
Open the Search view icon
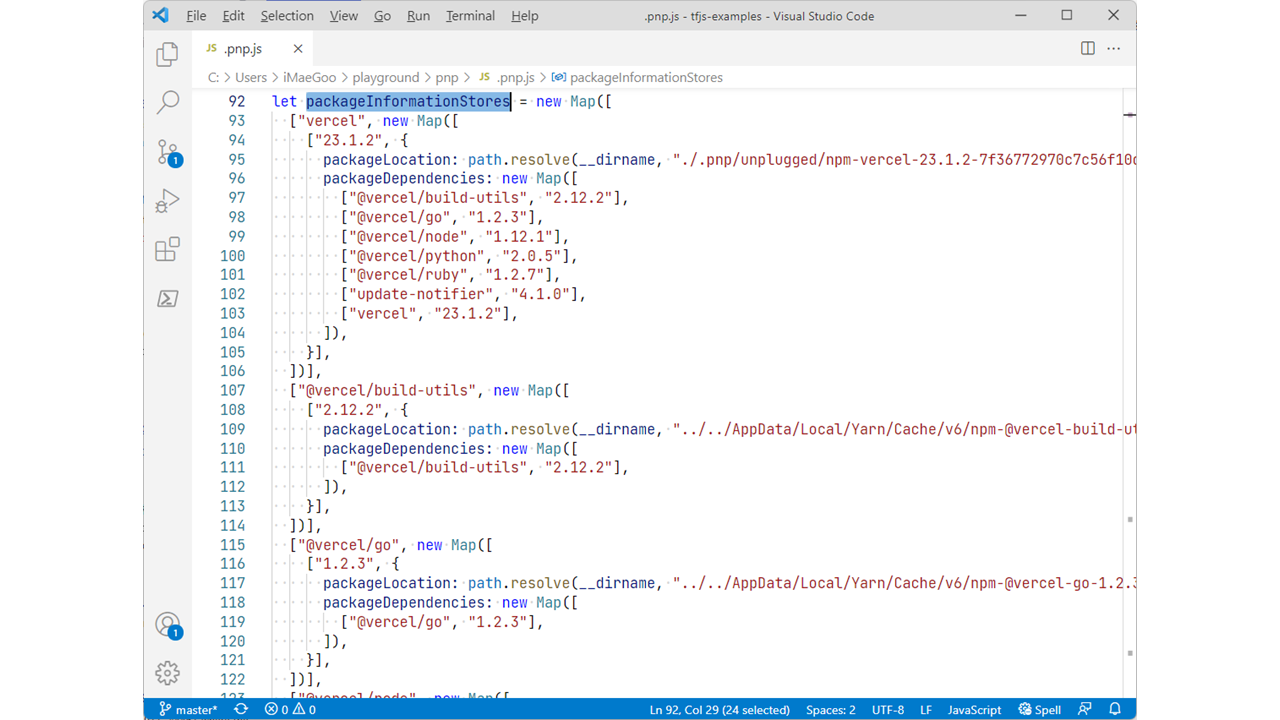coord(168,102)
